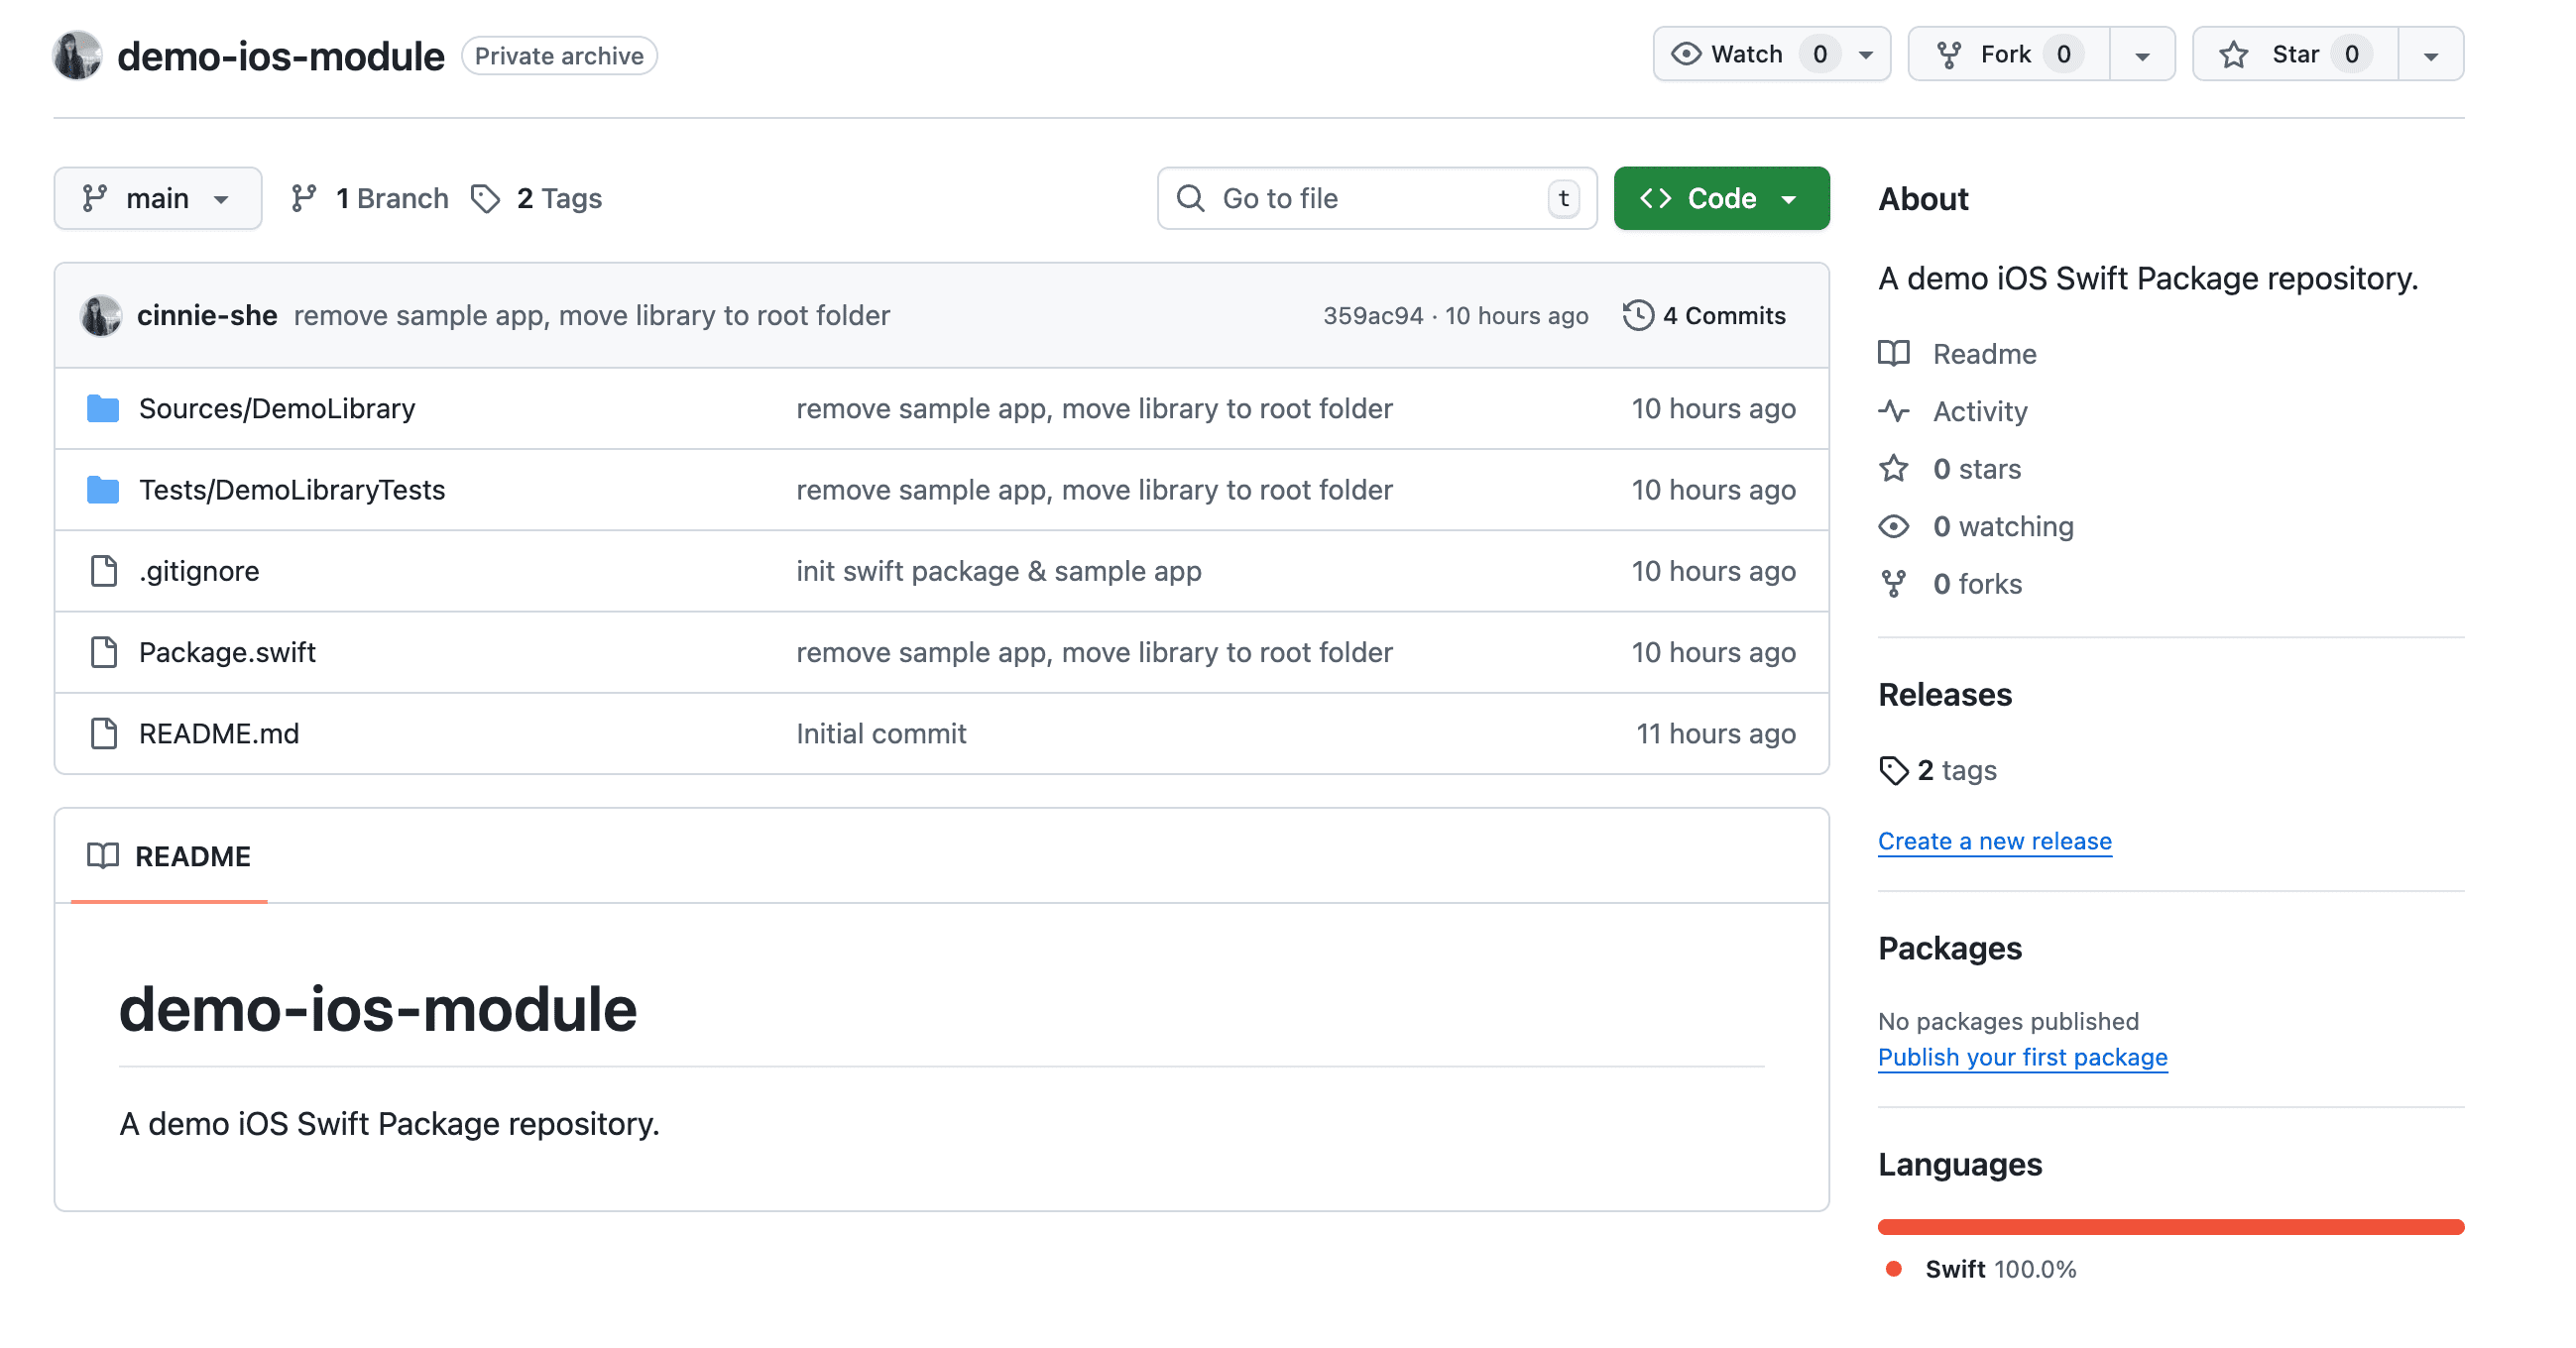Click the Package.swift file icon
Viewport: 2576px width, 1348px height.
103,652
